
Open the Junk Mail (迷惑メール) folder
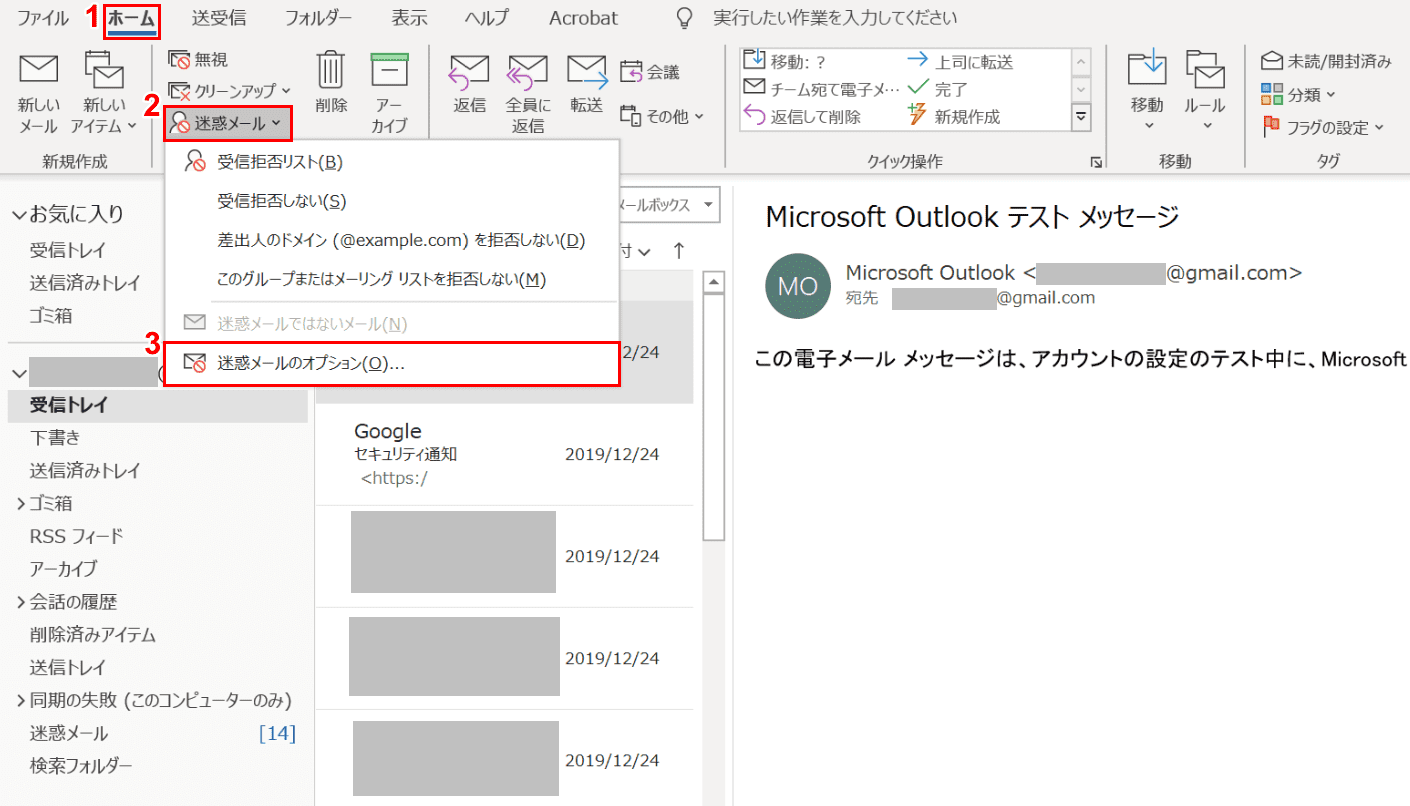coord(69,733)
